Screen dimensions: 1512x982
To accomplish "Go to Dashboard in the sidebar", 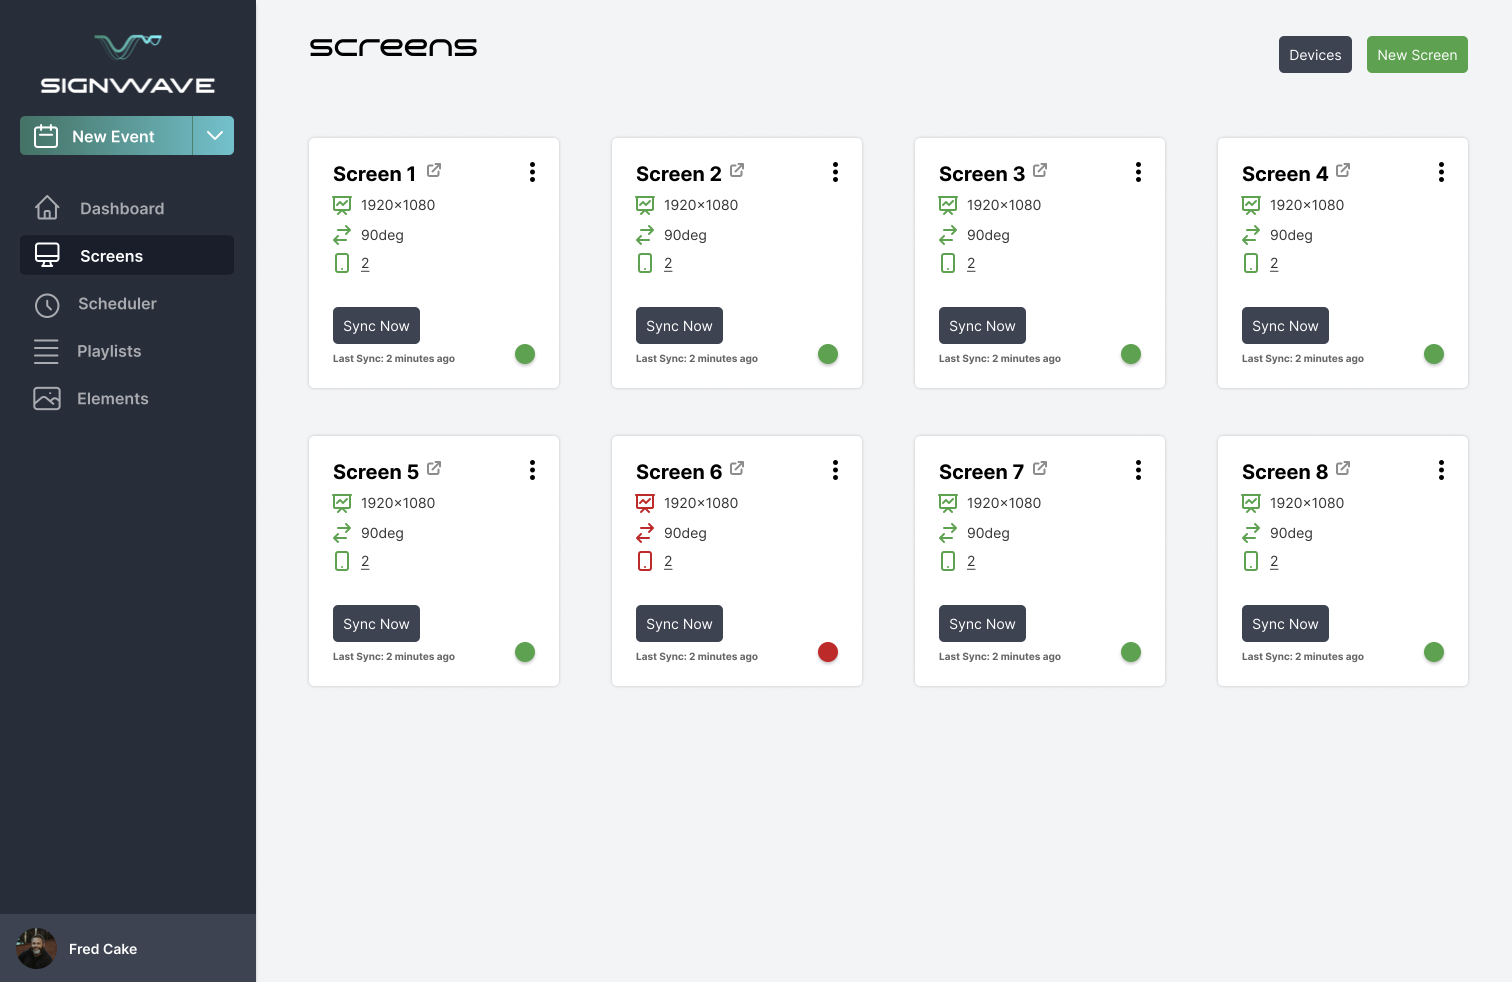I will pos(122,208).
